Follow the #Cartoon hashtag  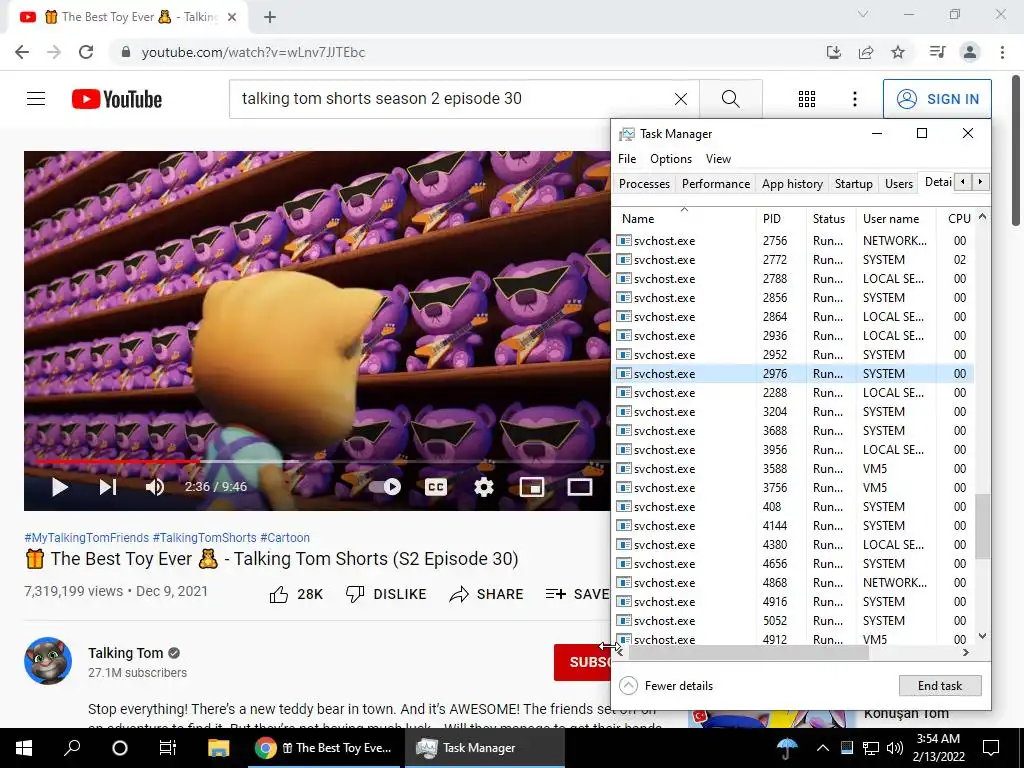click(x=285, y=537)
